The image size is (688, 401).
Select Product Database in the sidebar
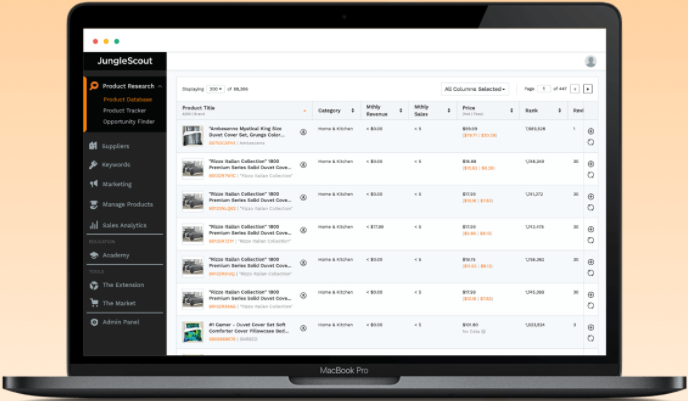point(128,100)
